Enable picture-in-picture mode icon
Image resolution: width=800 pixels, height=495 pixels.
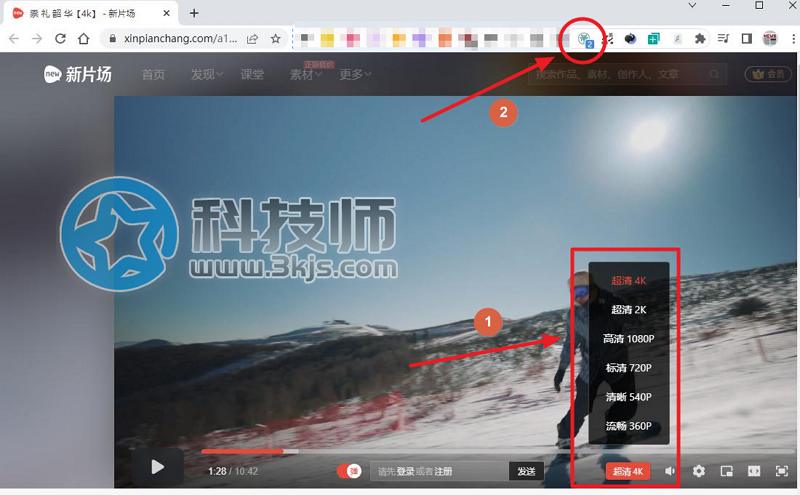(x=727, y=471)
